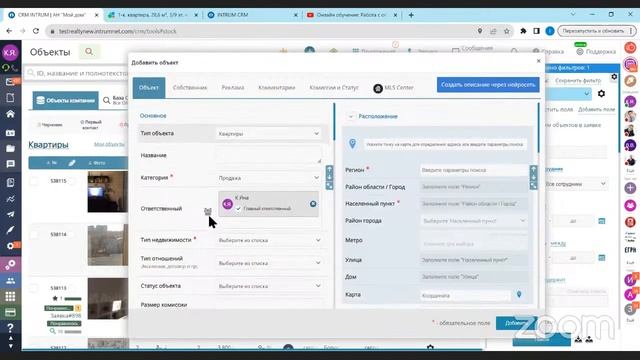Switch to the INTRUM CRM browser tab
Image resolution: width=640 pixels, height=360 pixels.
point(252,15)
